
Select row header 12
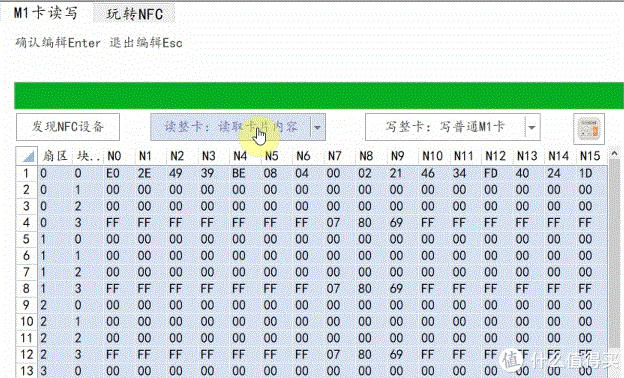pos(26,355)
